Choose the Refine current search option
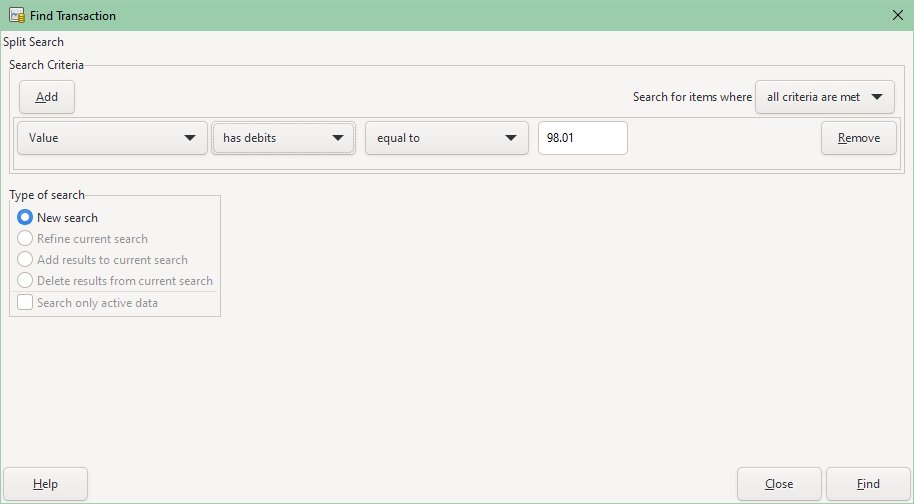 click(26, 239)
